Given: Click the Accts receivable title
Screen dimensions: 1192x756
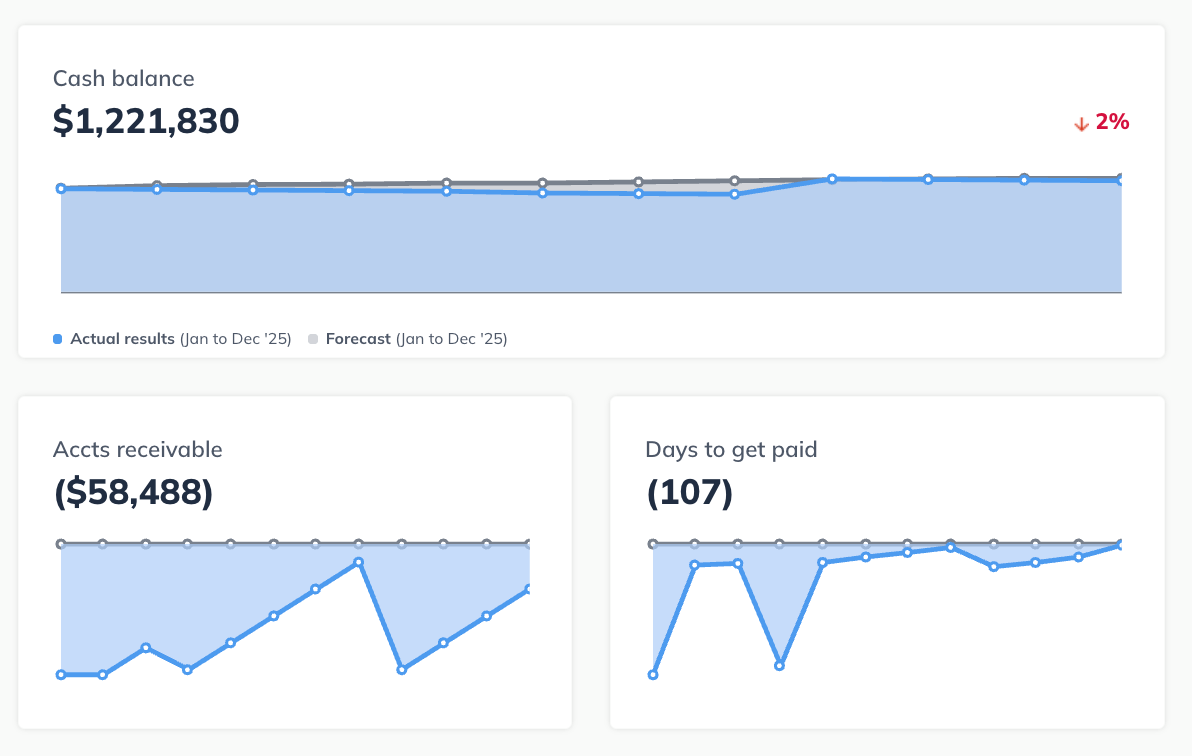Looking at the screenshot, I should pos(138,449).
